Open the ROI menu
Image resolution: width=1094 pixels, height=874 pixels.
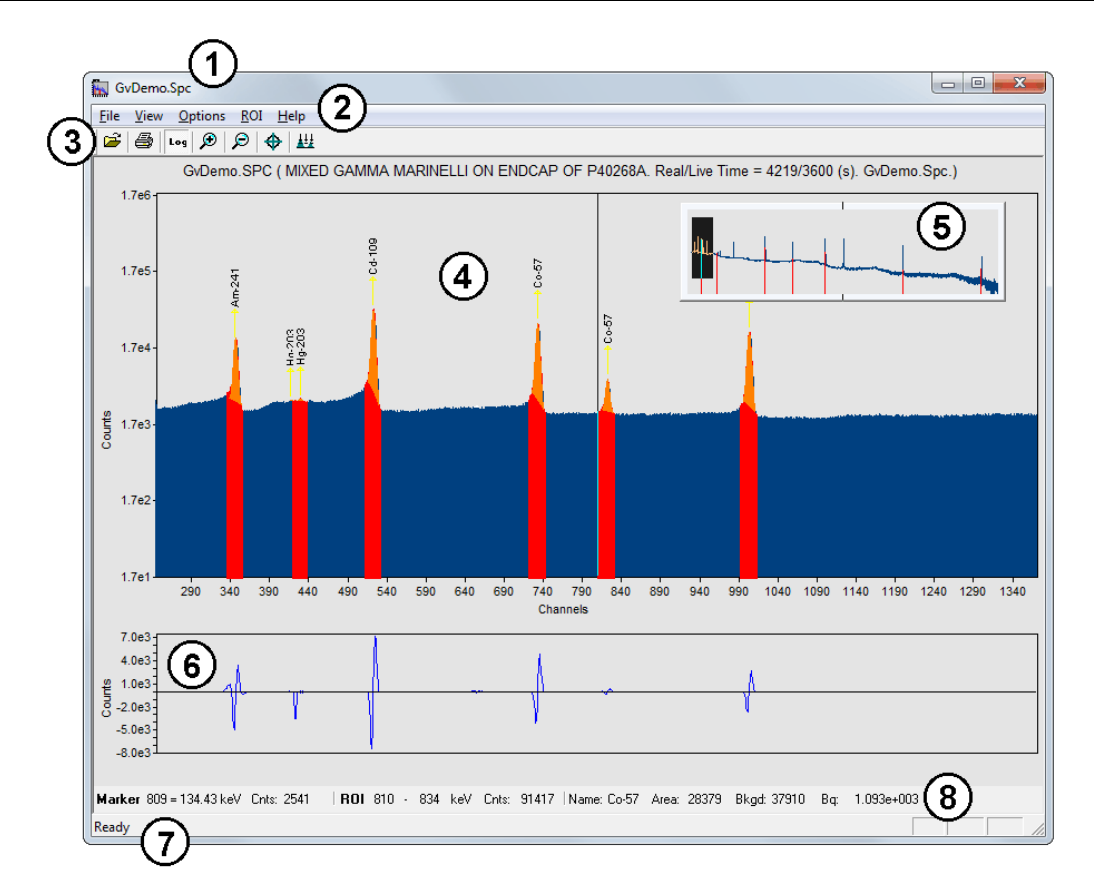click(251, 116)
